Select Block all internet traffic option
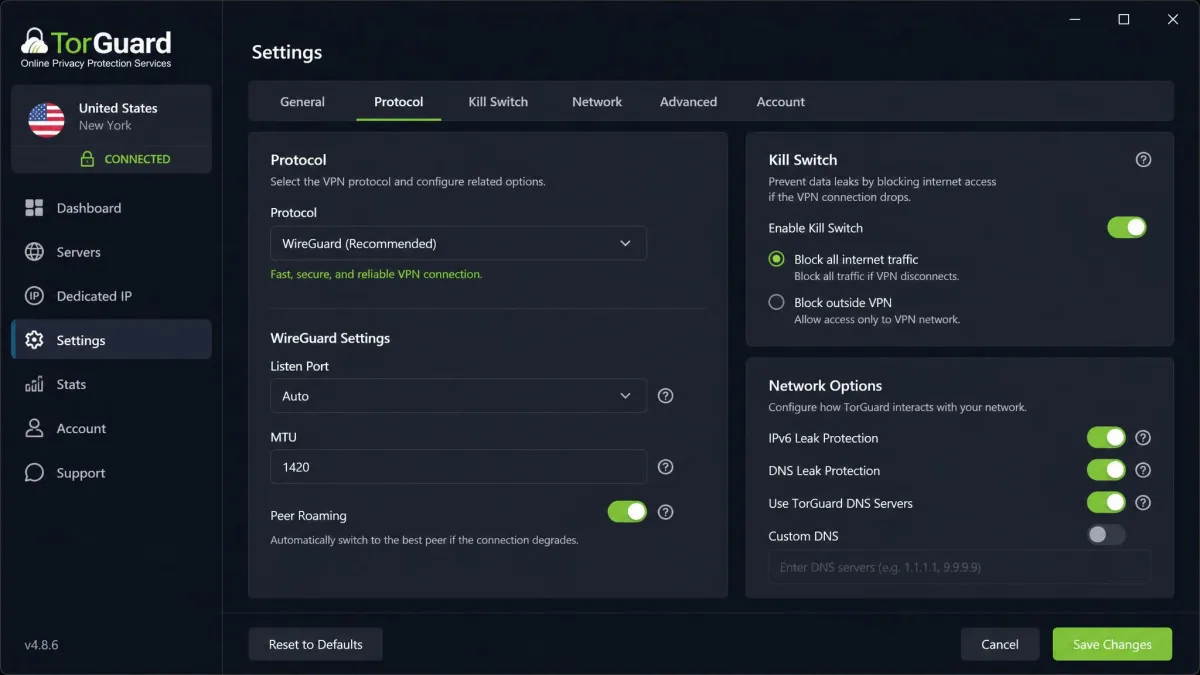The height and width of the screenshot is (675, 1200). (776, 259)
